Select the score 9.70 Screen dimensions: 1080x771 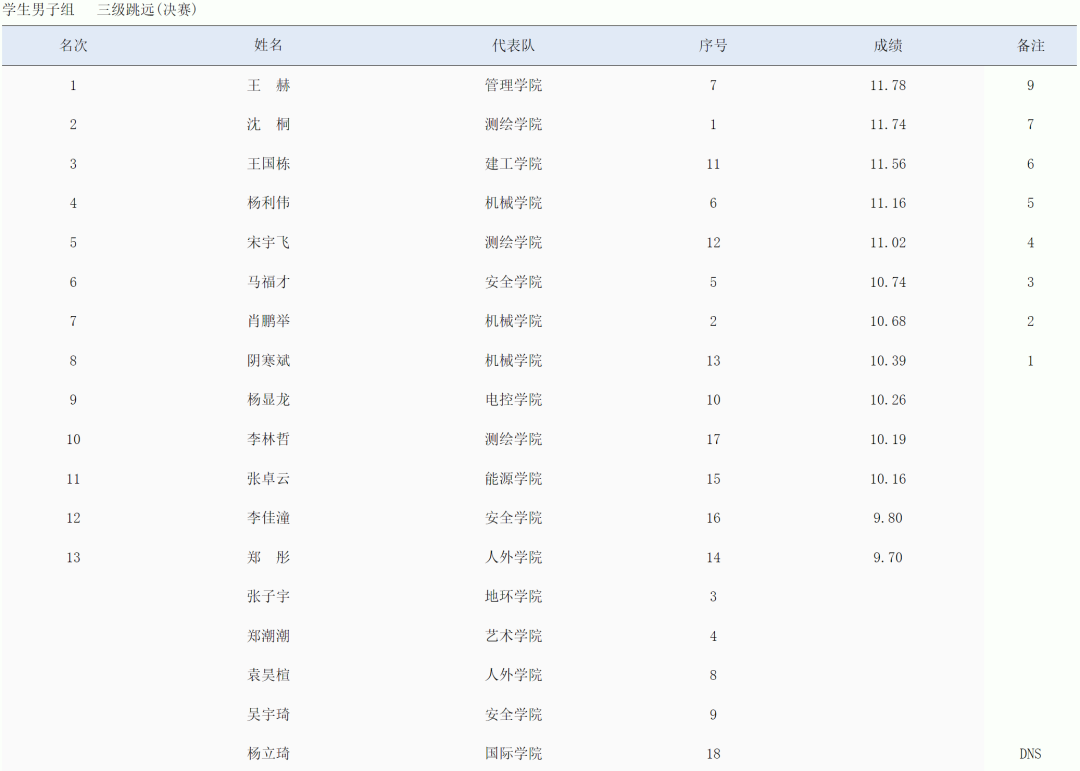pos(888,558)
